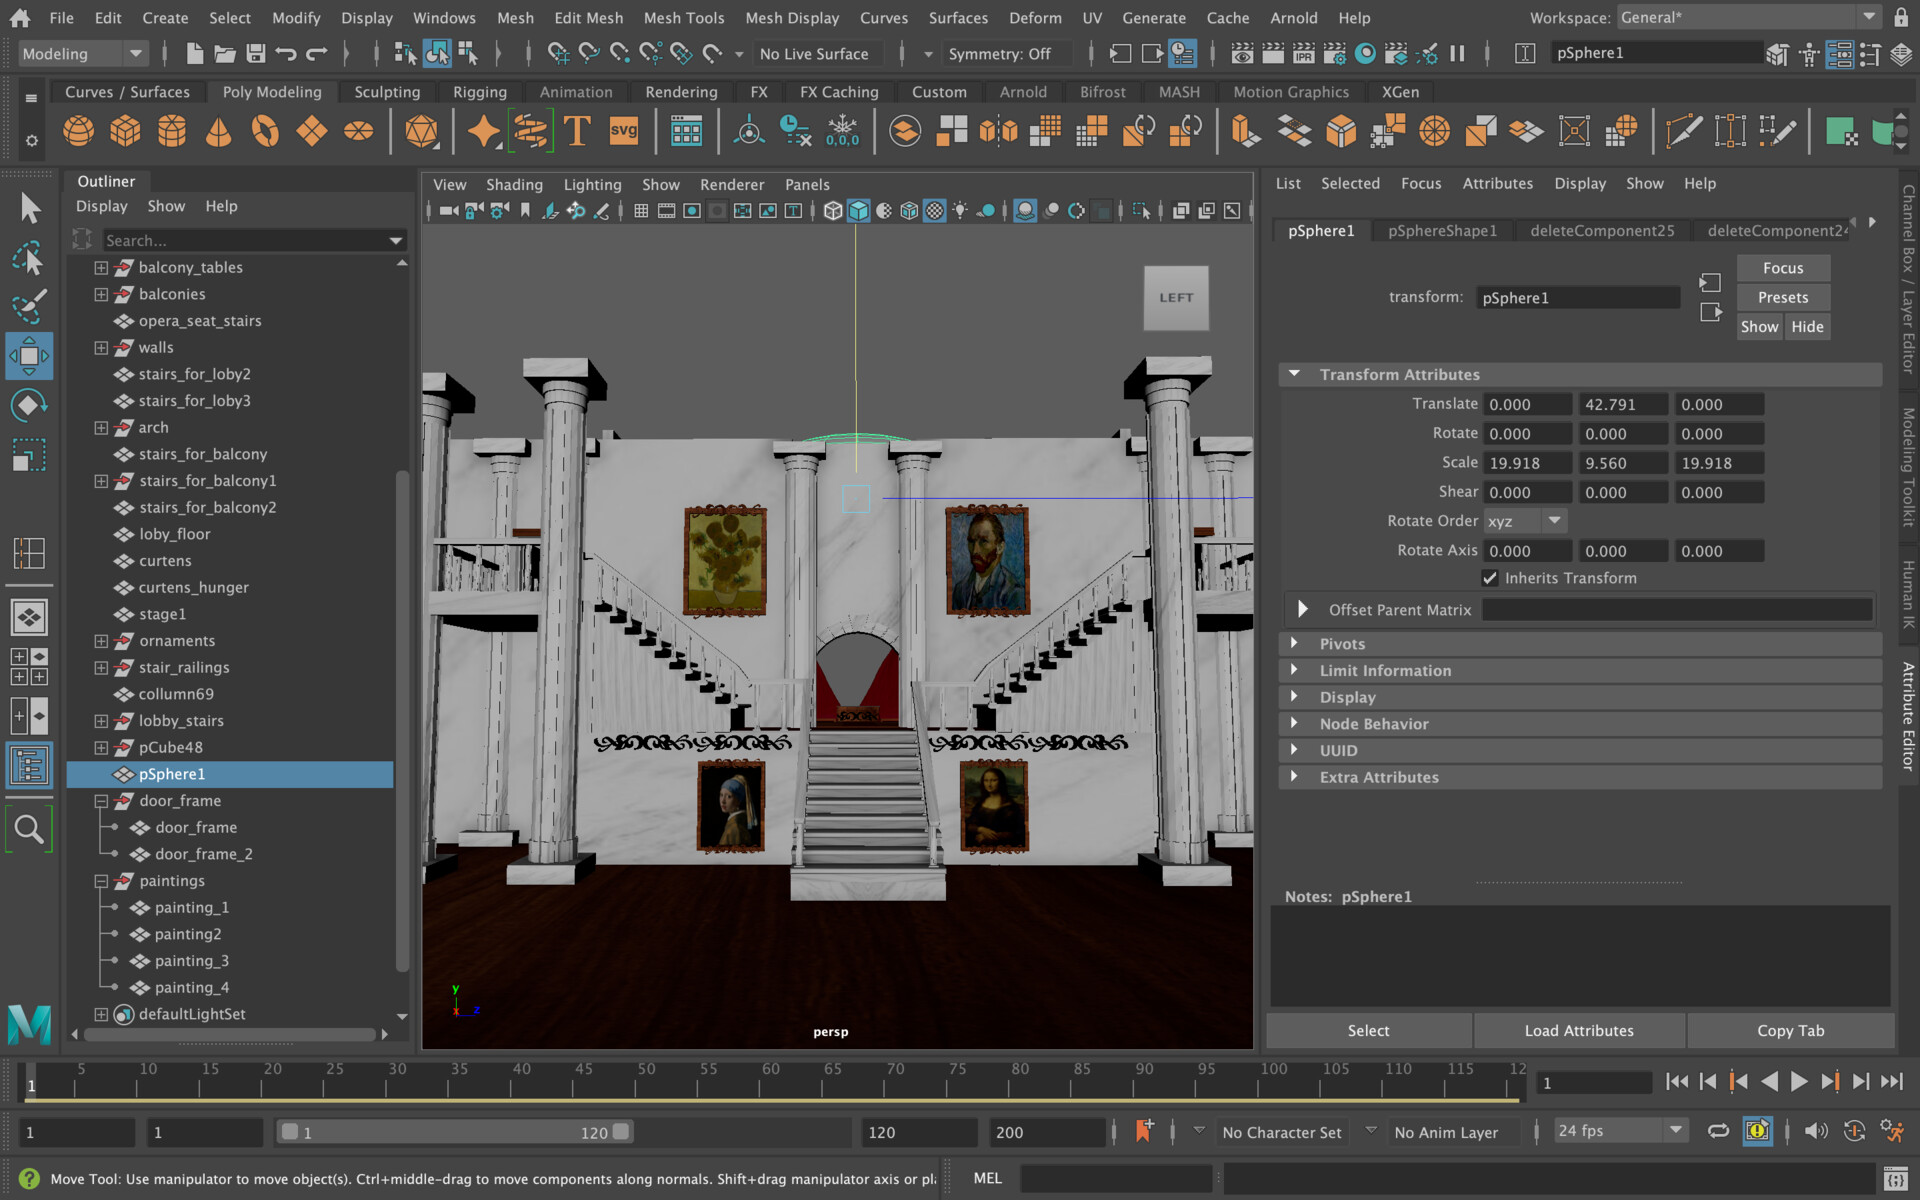This screenshot has width=1920, height=1200.
Task: Click the Load Attributes button
Action: click(x=1579, y=1030)
